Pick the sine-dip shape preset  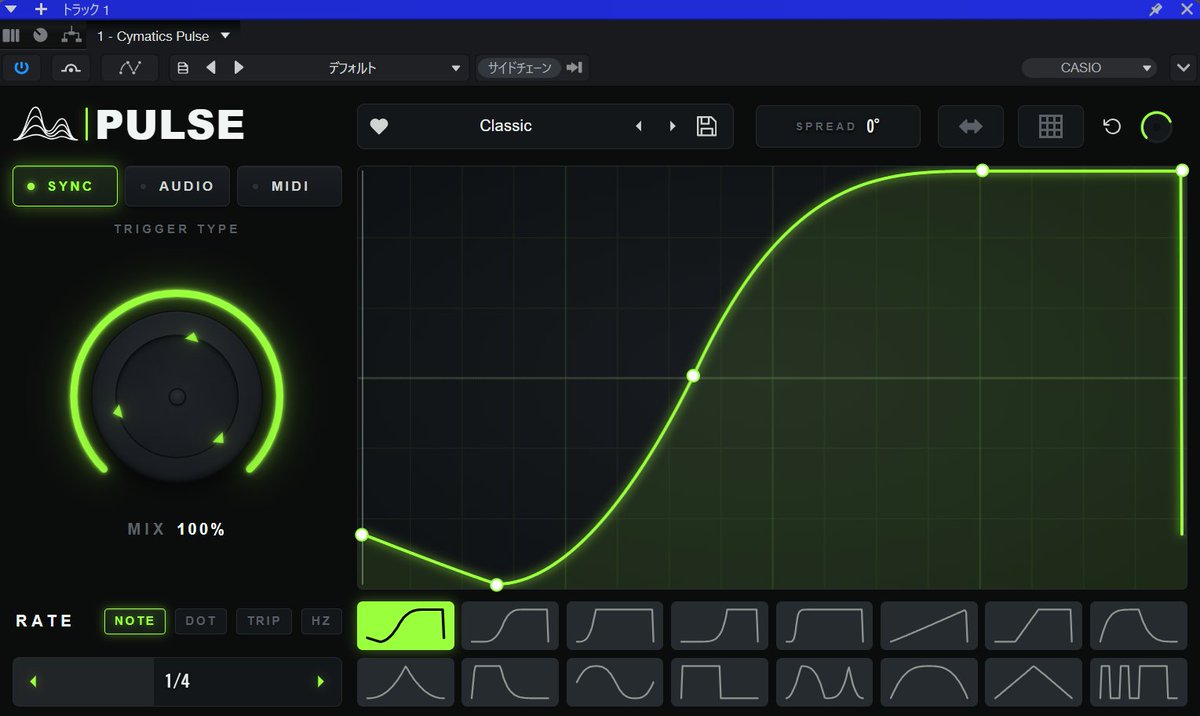click(615, 682)
